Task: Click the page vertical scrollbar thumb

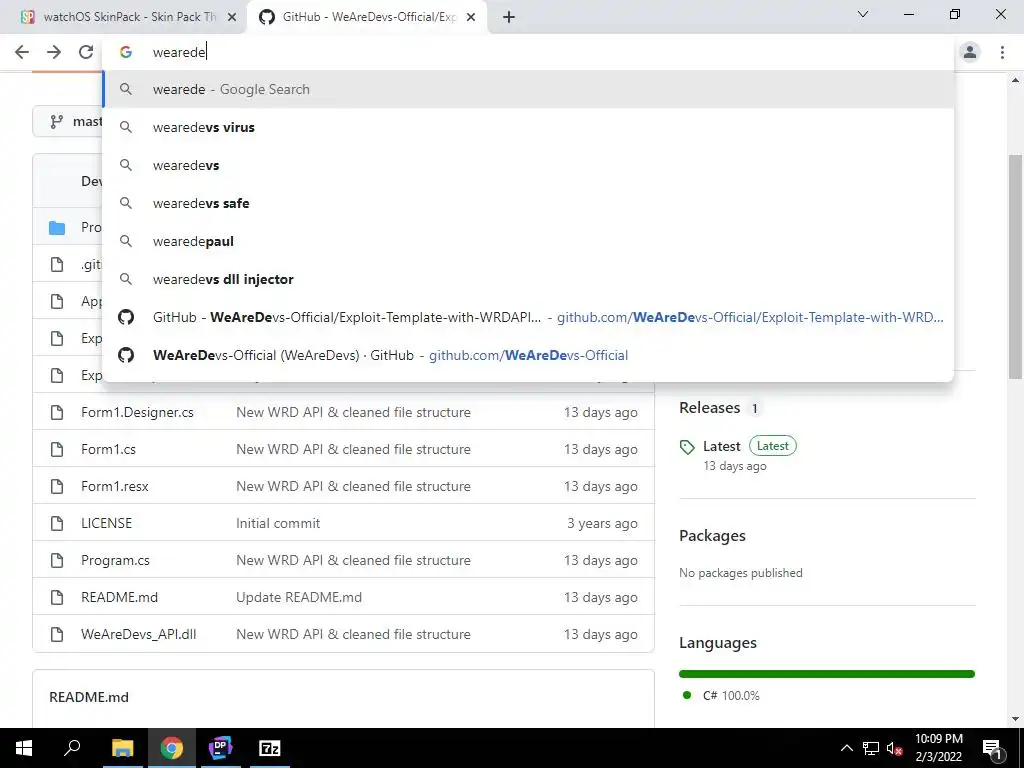Action: tap(1015, 266)
